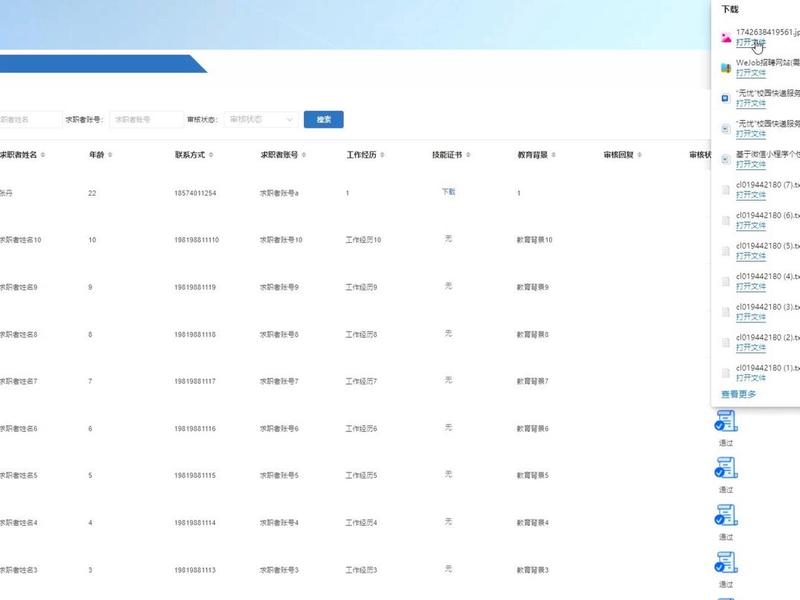
Task: Click the 教育背景 column header
Action: pos(533,155)
